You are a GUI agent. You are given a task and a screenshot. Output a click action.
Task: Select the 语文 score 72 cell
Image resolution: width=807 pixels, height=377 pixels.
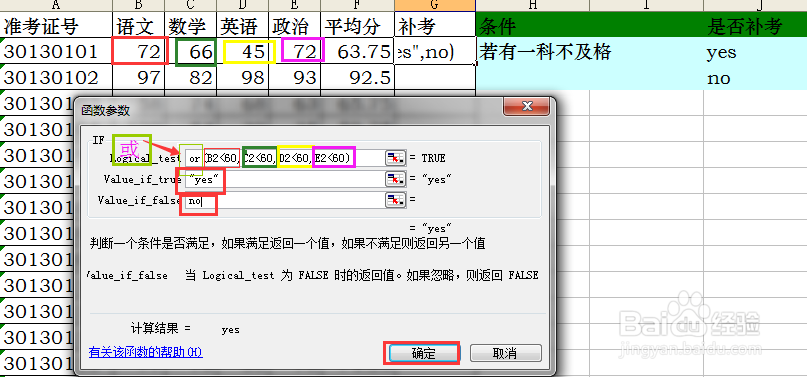(x=138, y=51)
